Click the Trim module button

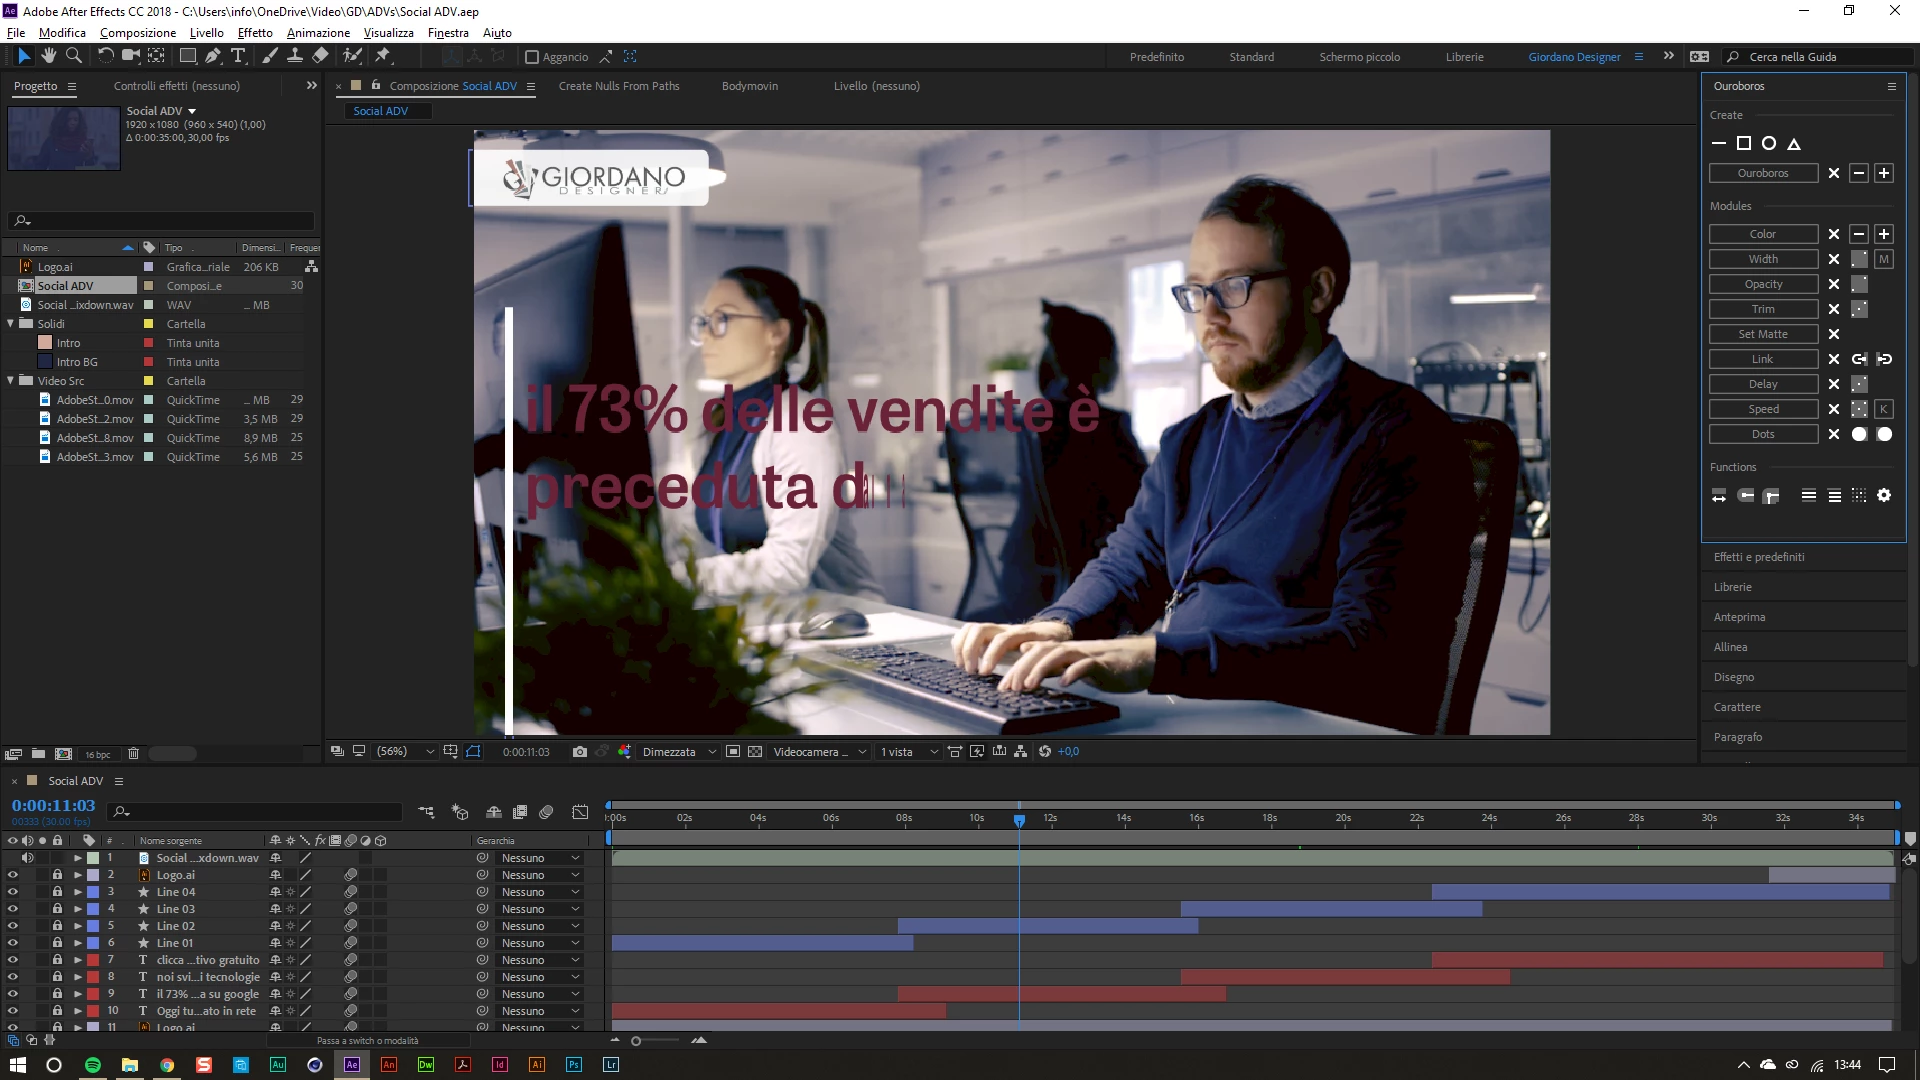(x=1762, y=309)
